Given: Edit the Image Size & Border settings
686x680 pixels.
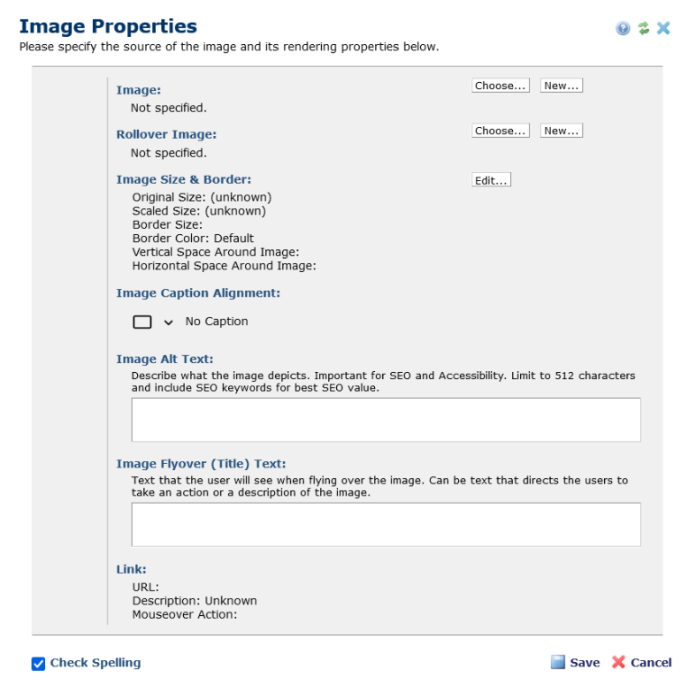Looking at the screenshot, I should [x=491, y=180].
